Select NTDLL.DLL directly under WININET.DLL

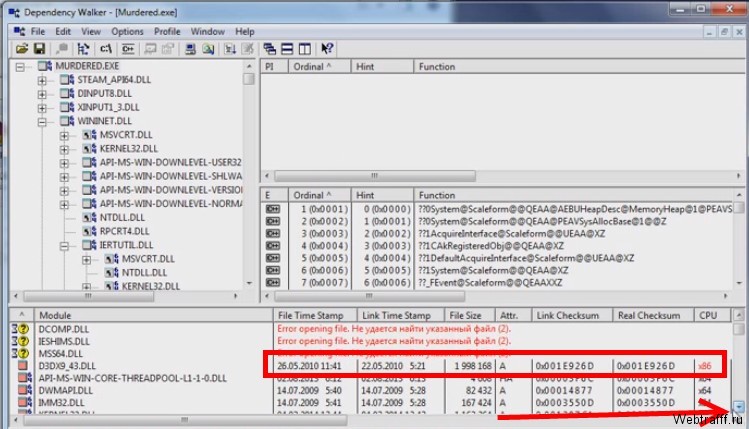pos(122,217)
